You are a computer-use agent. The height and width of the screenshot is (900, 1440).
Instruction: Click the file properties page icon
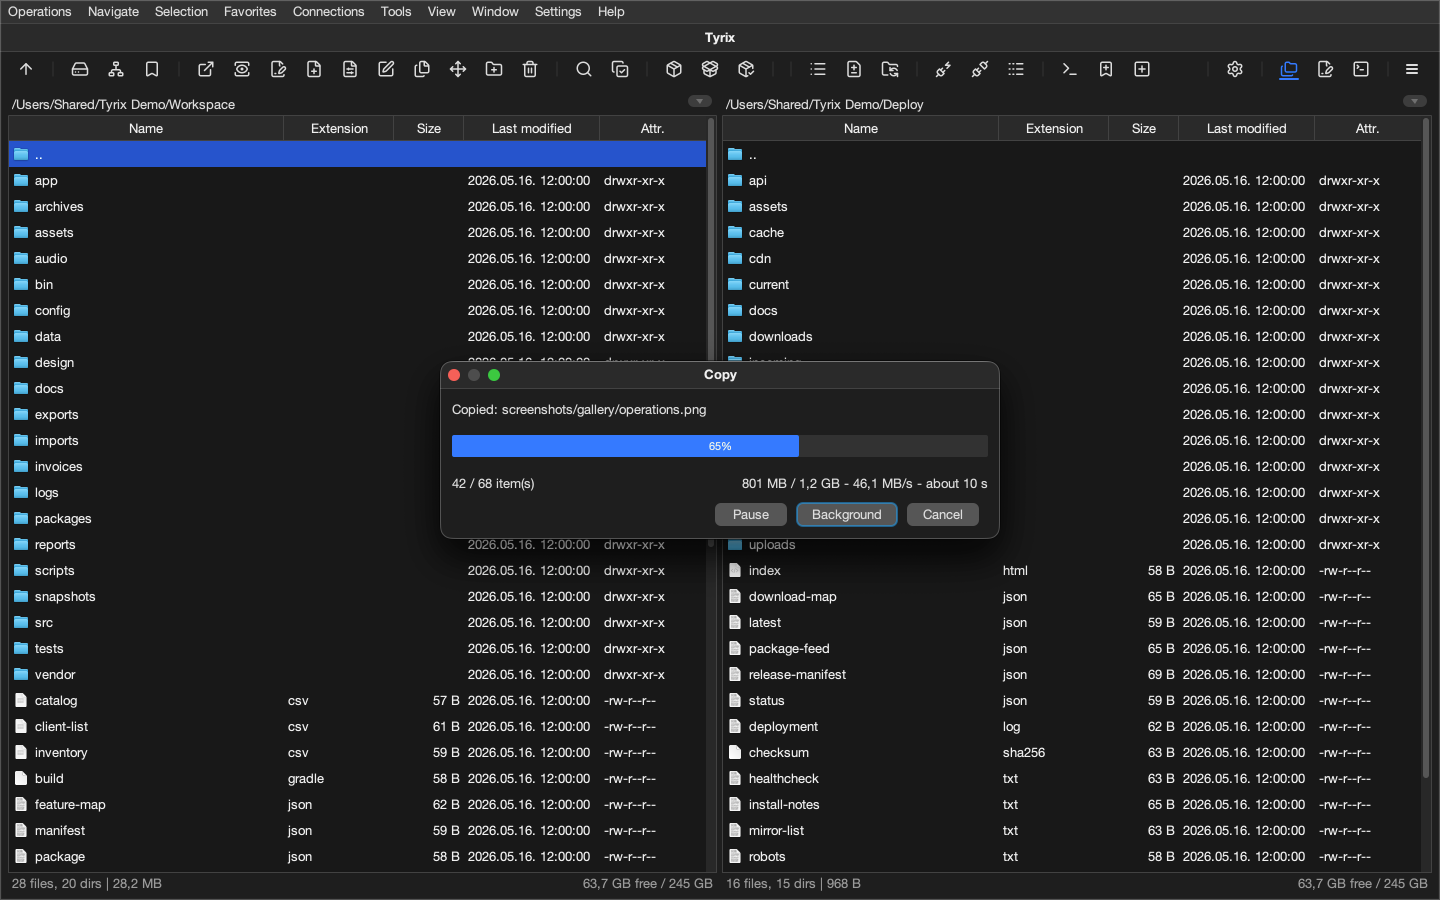[x=350, y=69]
